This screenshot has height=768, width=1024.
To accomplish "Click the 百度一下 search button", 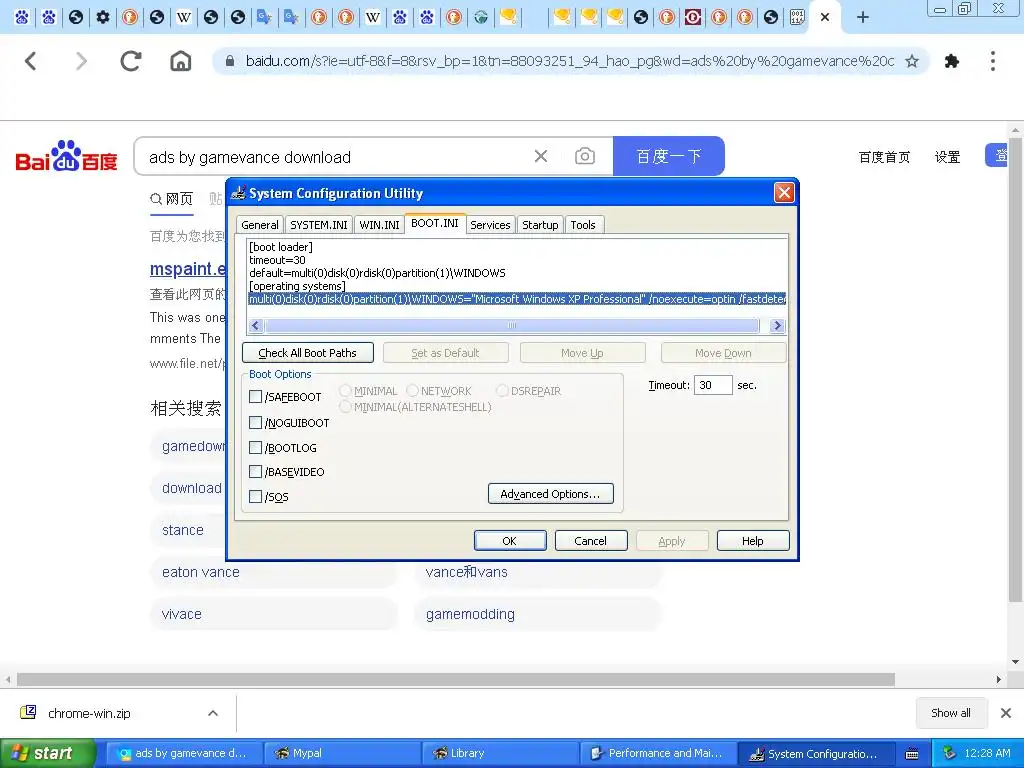I will [x=669, y=156].
